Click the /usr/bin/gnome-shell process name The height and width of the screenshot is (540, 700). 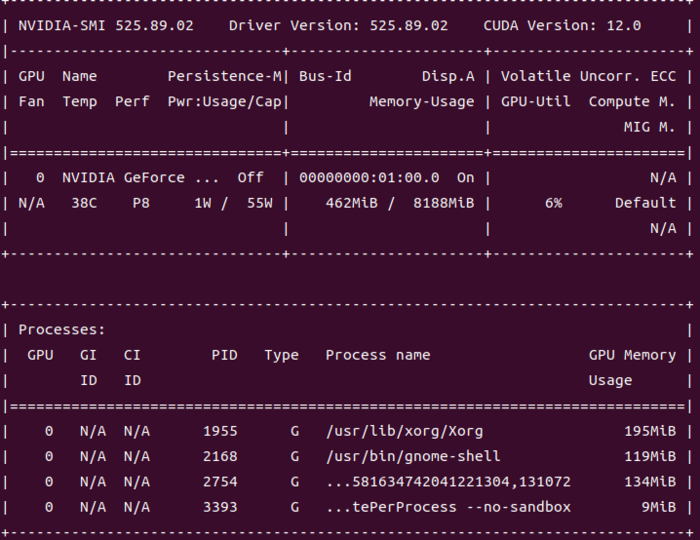tap(413, 457)
